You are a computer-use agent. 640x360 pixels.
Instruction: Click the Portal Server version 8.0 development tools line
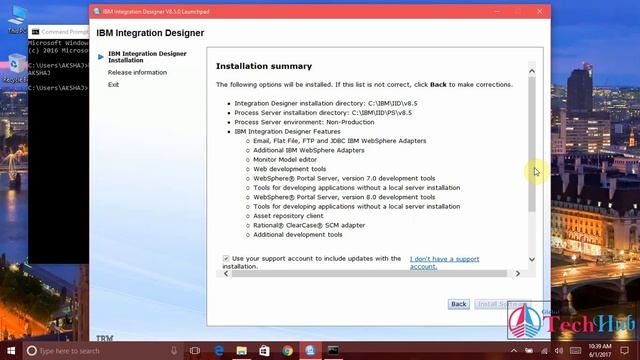click(x=344, y=197)
